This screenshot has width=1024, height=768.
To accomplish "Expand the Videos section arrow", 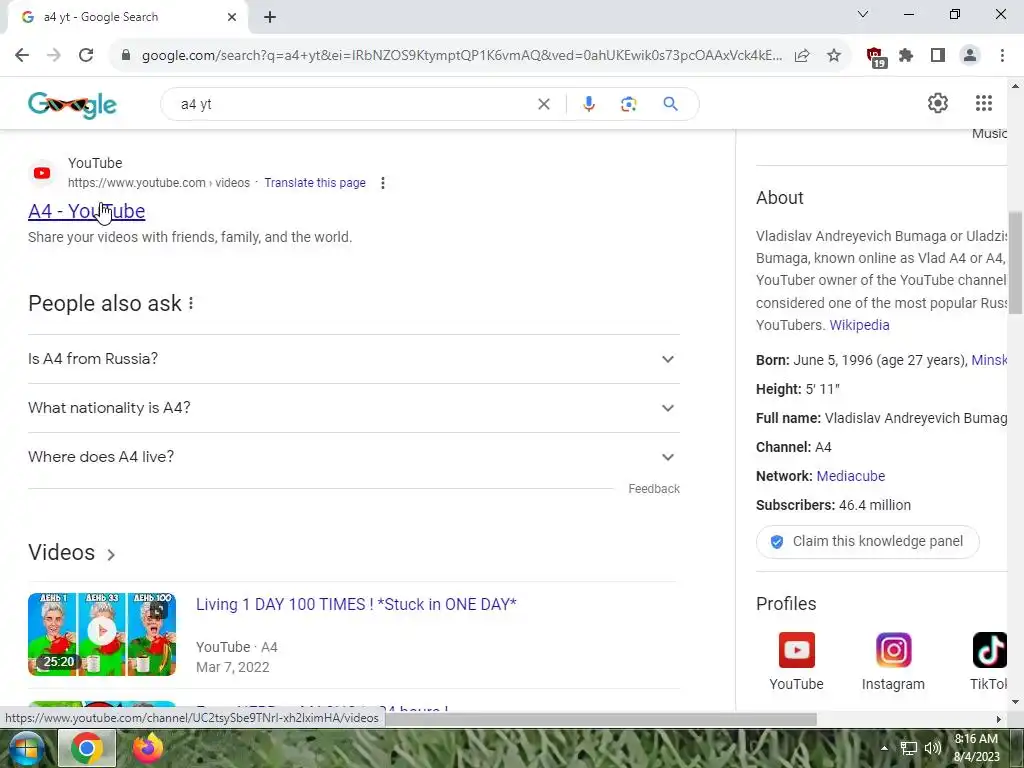I will tap(111, 554).
